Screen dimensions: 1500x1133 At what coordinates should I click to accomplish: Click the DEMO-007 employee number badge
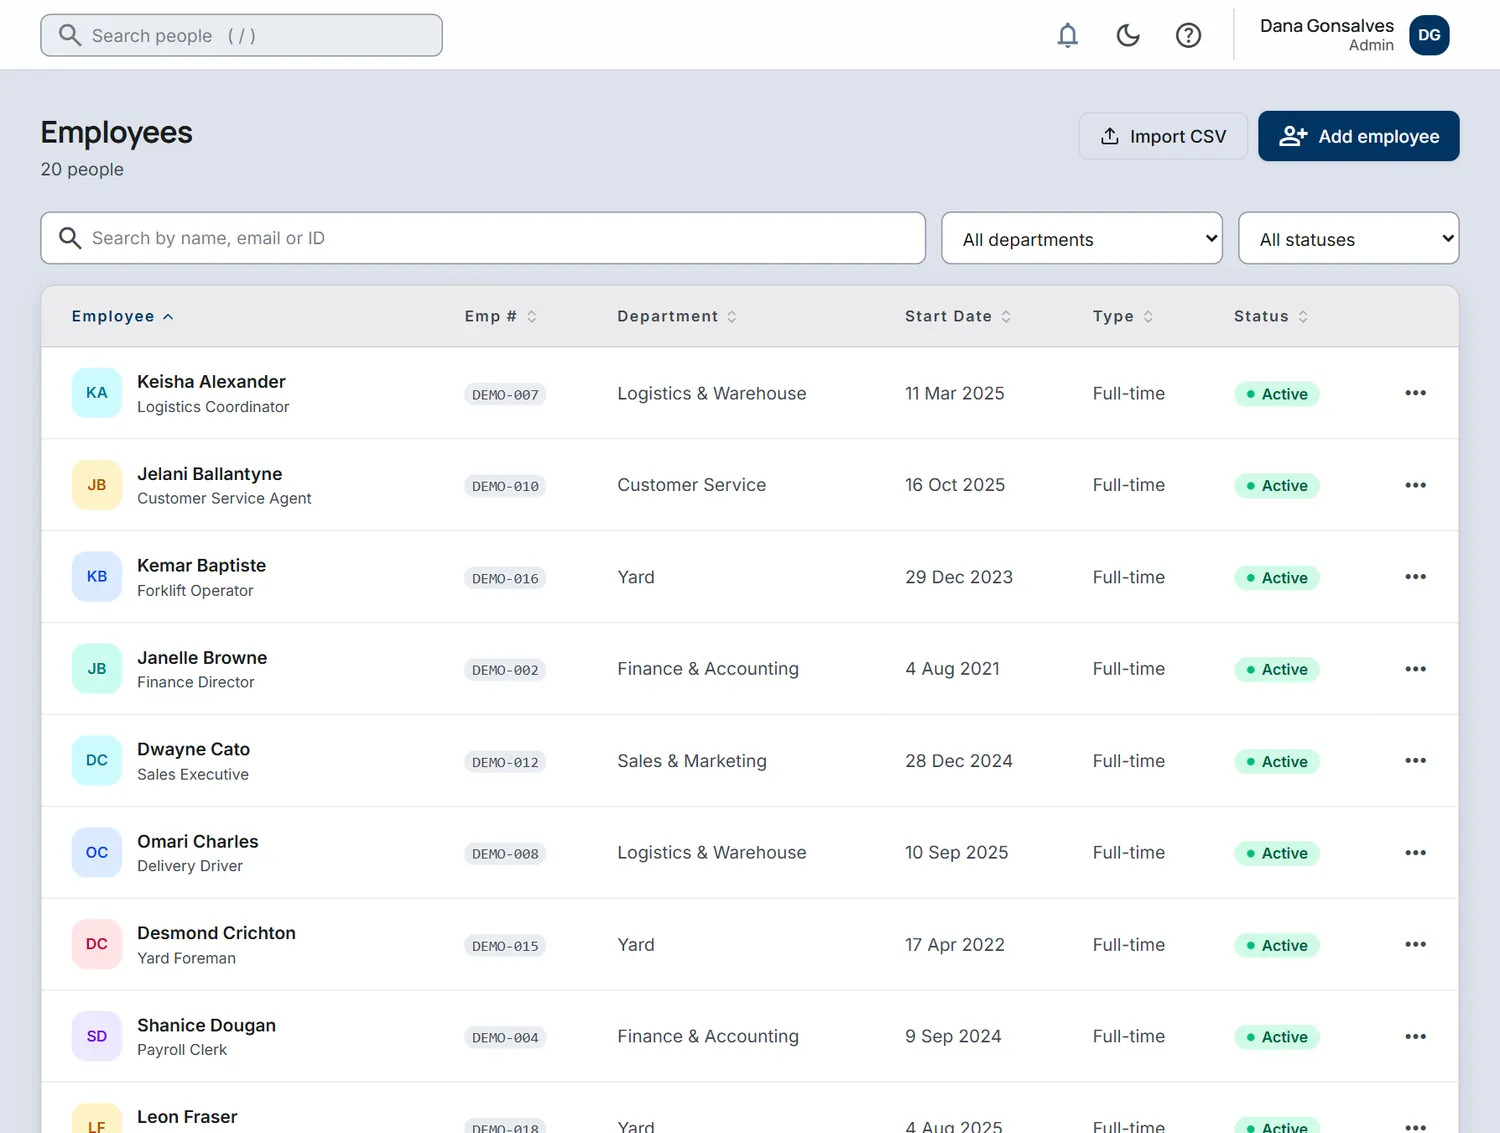click(505, 395)
